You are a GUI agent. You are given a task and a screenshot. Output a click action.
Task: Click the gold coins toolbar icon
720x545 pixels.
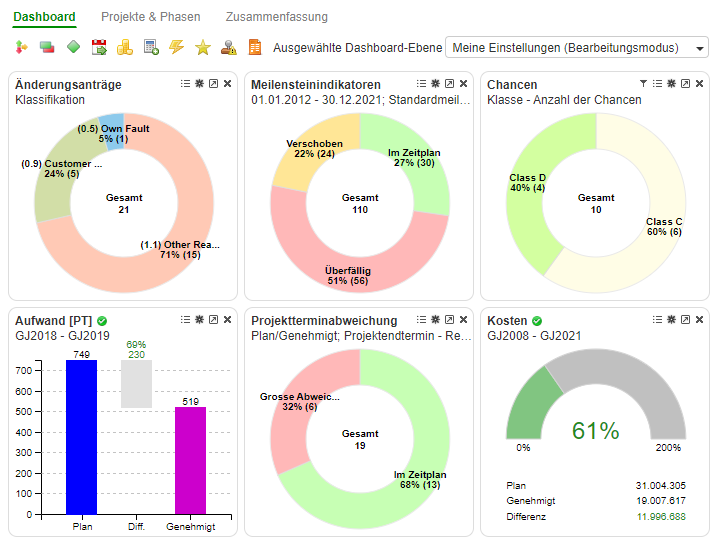125,47
